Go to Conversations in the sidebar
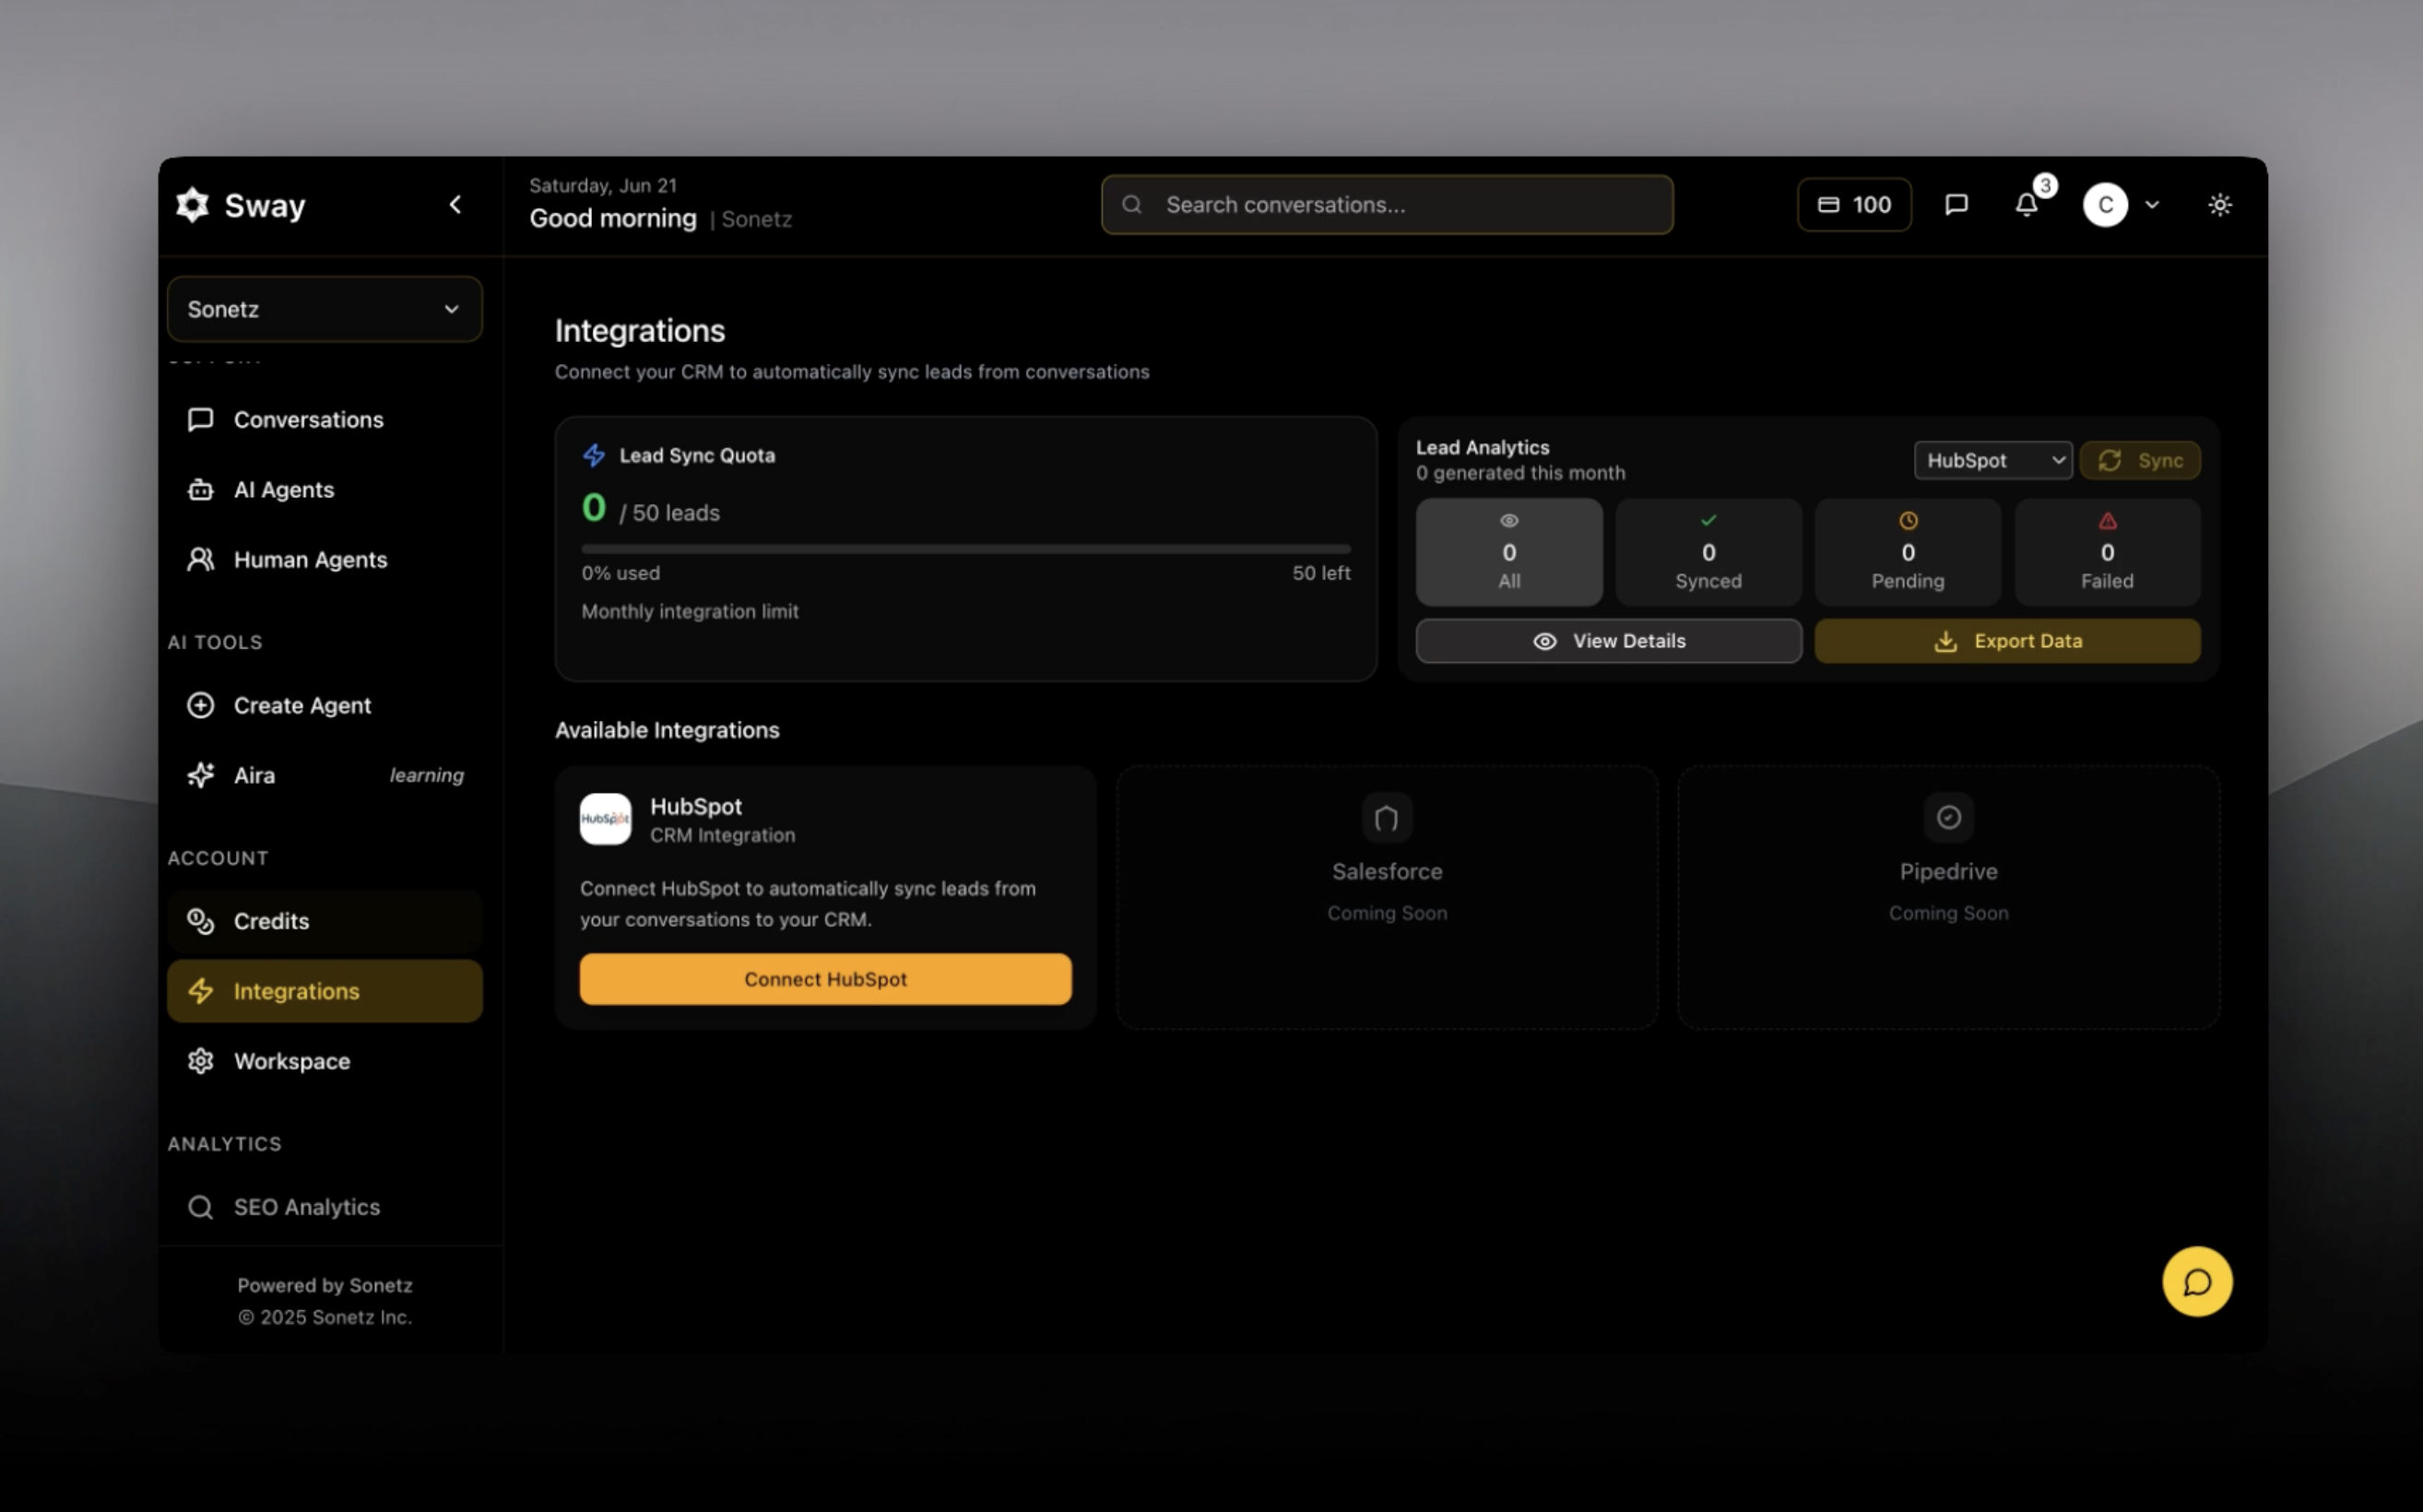Screen dimensions: 2423x1512 pos(308,420)
